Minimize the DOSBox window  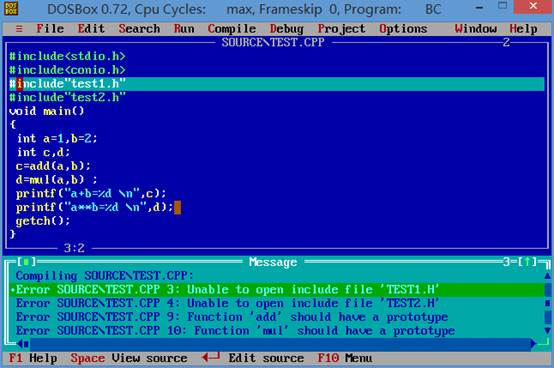click(x=479, y=7)
